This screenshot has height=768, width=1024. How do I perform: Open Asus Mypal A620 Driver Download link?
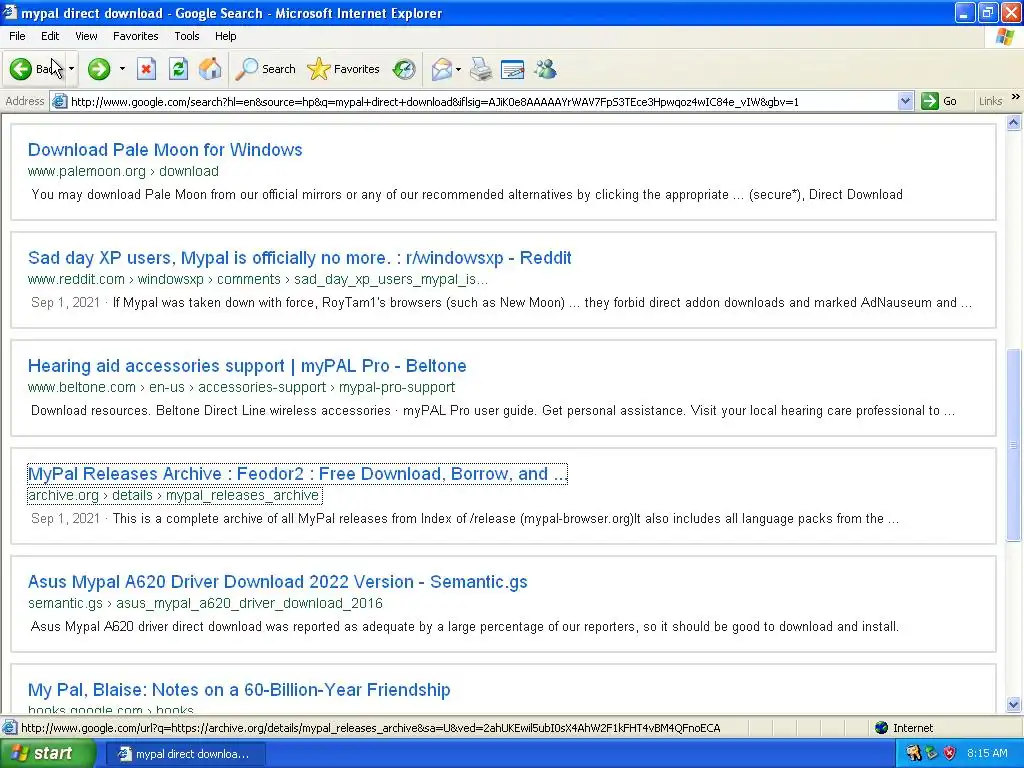pyautogui.click(x=278, y=582)
